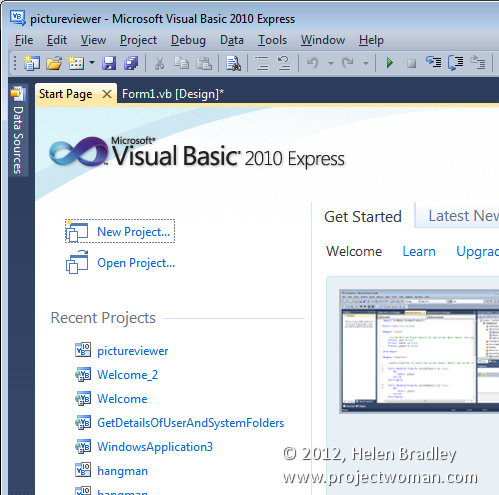The image size is (499, 495).
Task: Select the Start Page tab
Action: pyautogui.click(x=66, y=94)
